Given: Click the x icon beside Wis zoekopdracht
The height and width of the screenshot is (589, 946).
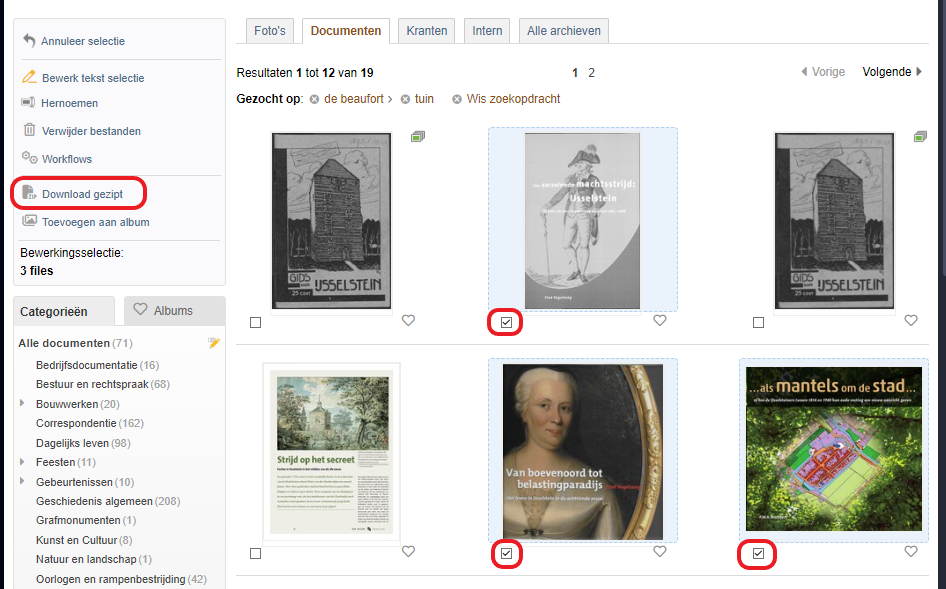Looking at the screenshot, I should click(457, 99).
